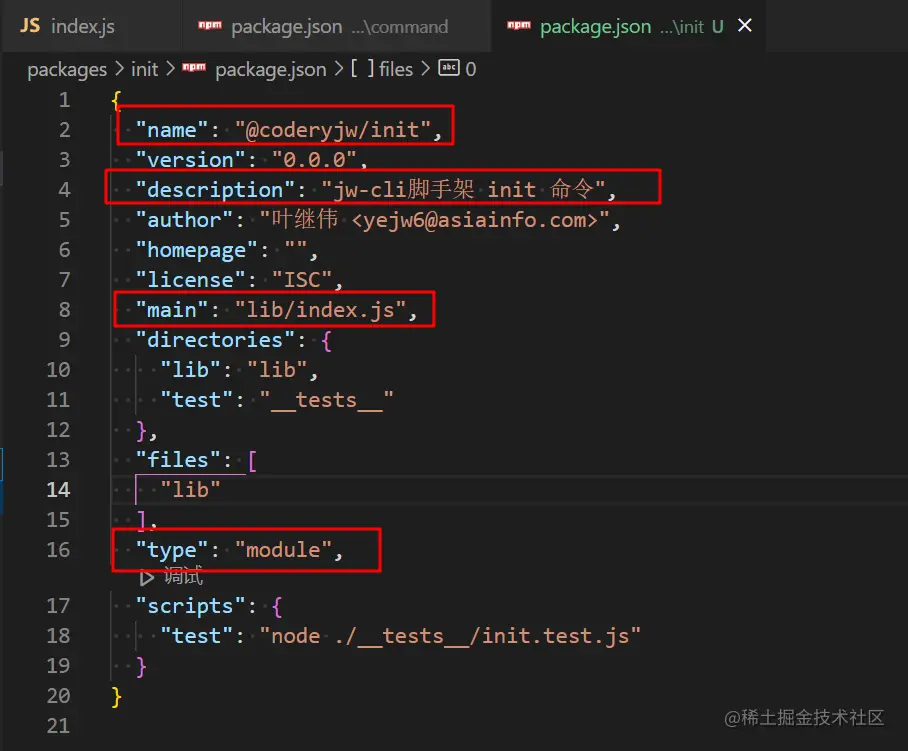Click the "description" key
The width and height of the screenshot is (908, 751).
click(215, 190)
